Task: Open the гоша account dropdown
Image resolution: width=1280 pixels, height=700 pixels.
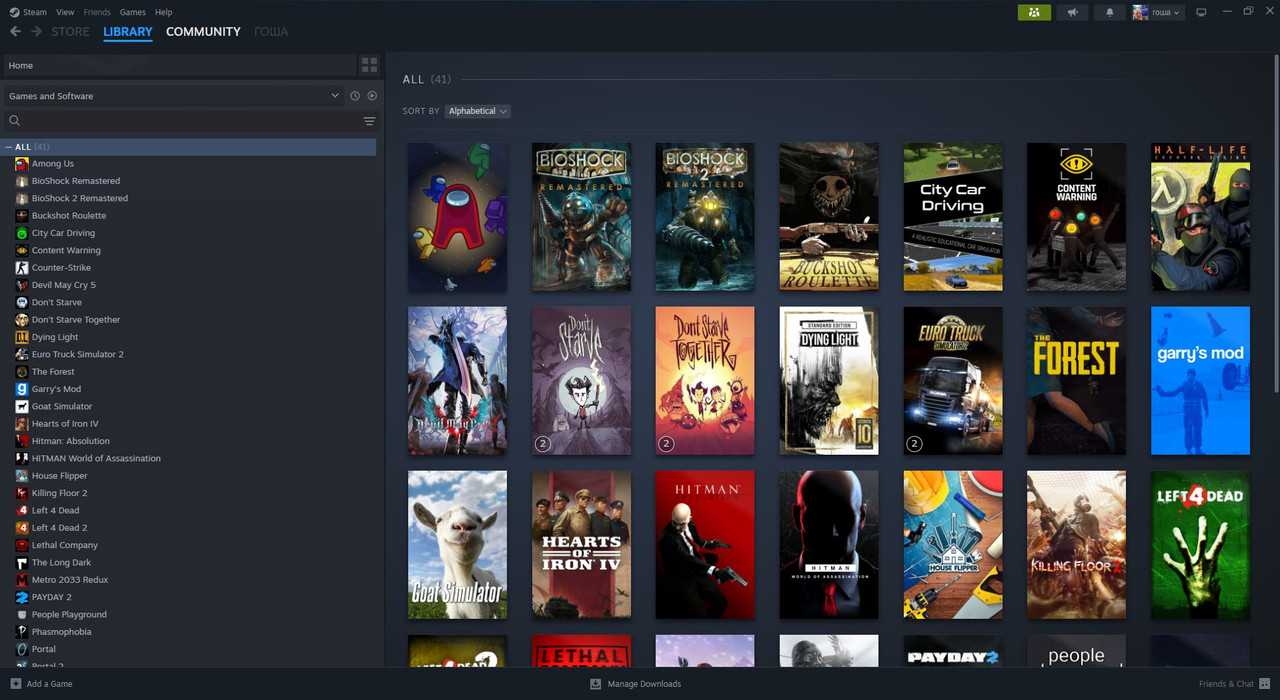Action: point(1157,12)
